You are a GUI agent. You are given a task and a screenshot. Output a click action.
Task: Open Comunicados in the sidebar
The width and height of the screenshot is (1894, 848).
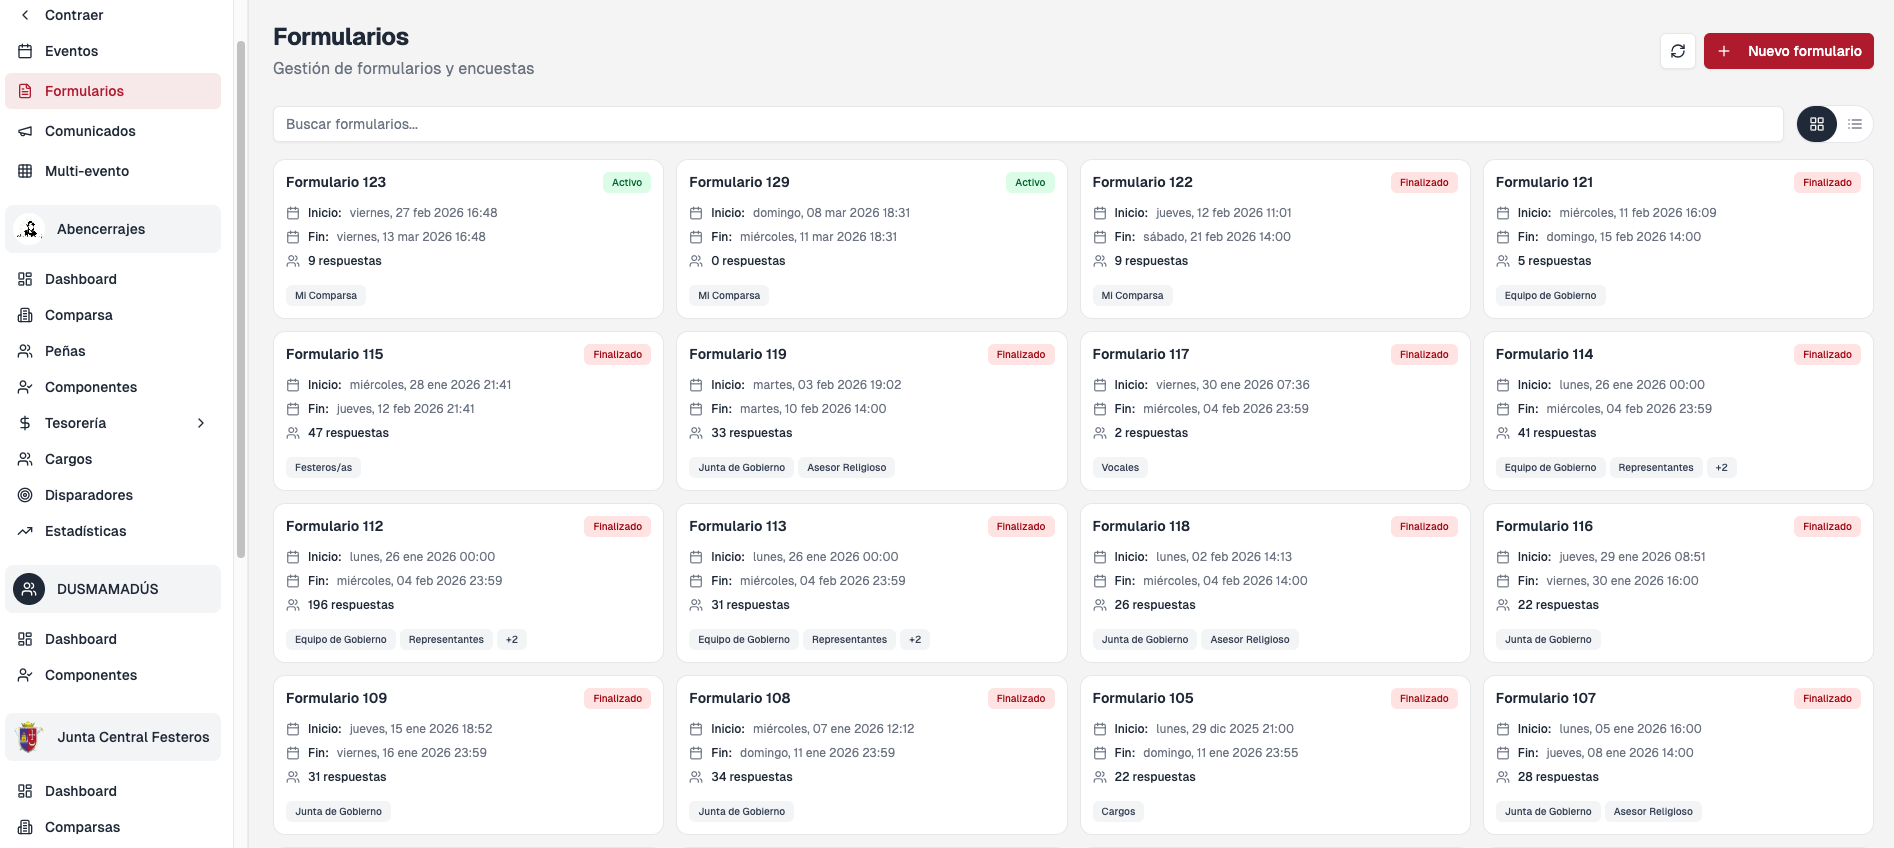(113, 131)
